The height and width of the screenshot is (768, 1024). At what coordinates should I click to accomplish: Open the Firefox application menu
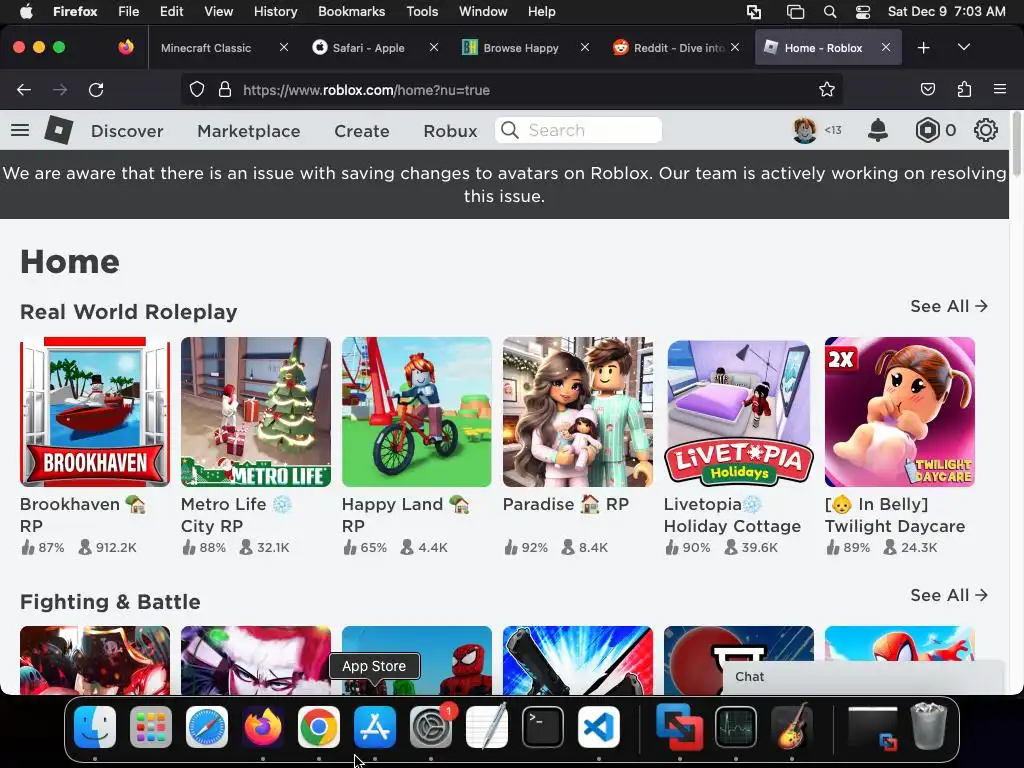[999, 89]
